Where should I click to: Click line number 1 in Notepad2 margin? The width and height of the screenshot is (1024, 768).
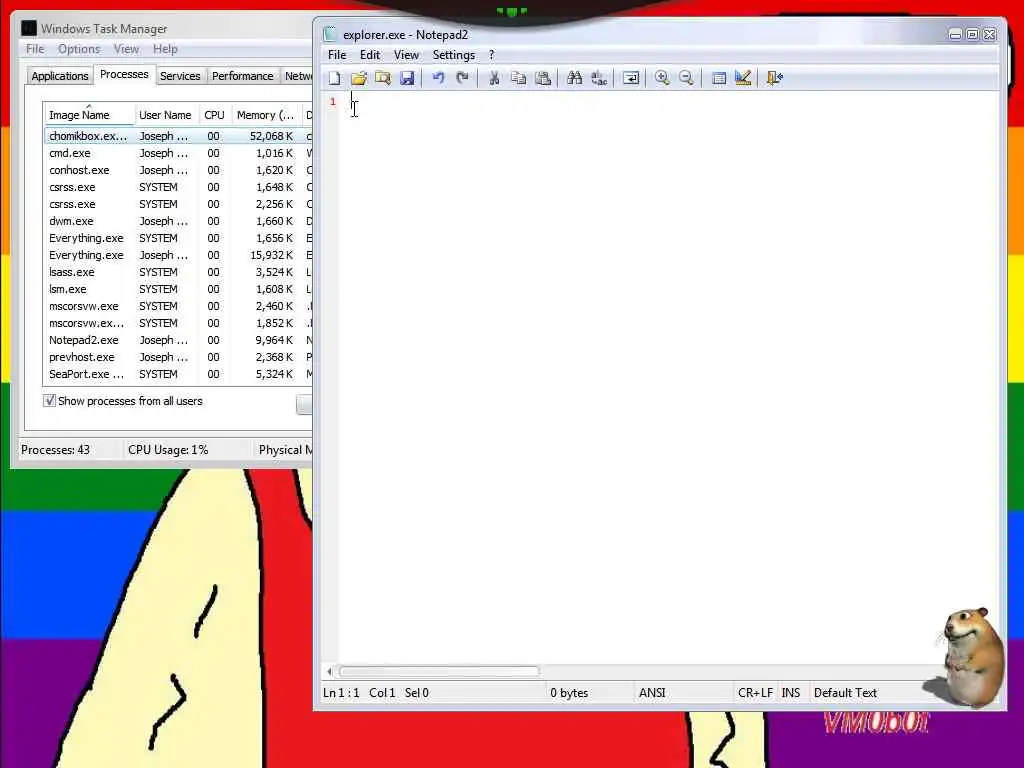coord(333,101)
